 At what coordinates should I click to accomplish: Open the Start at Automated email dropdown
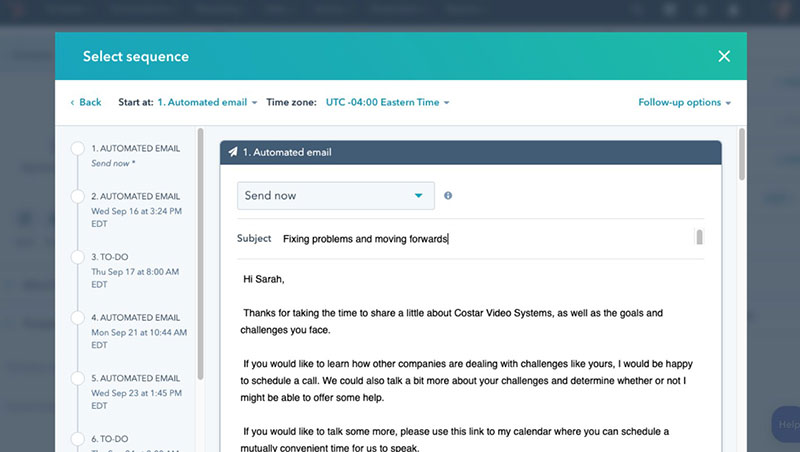(207, 102)
